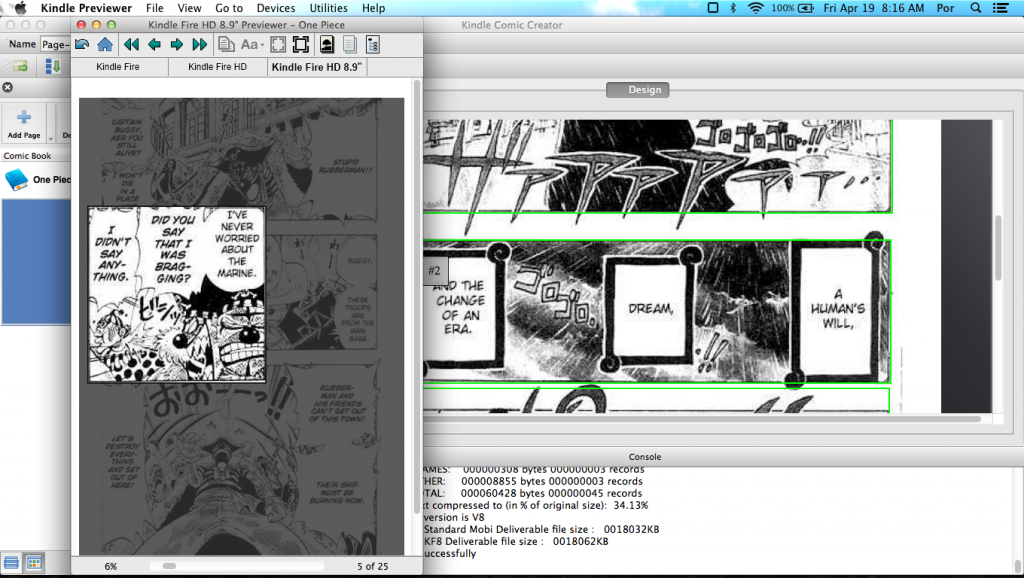Open the NCX view list icon
1024x578 pixels.
[x=372, y=44]
